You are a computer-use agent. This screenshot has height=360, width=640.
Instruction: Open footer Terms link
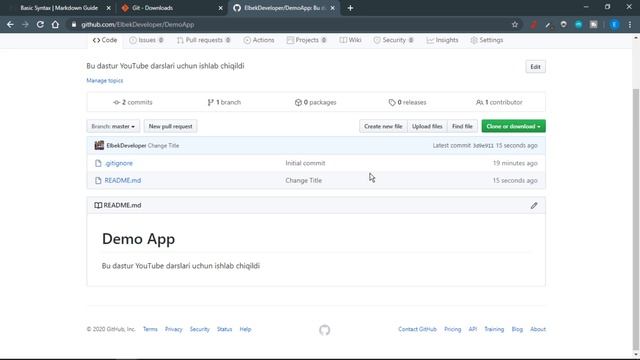150,329
